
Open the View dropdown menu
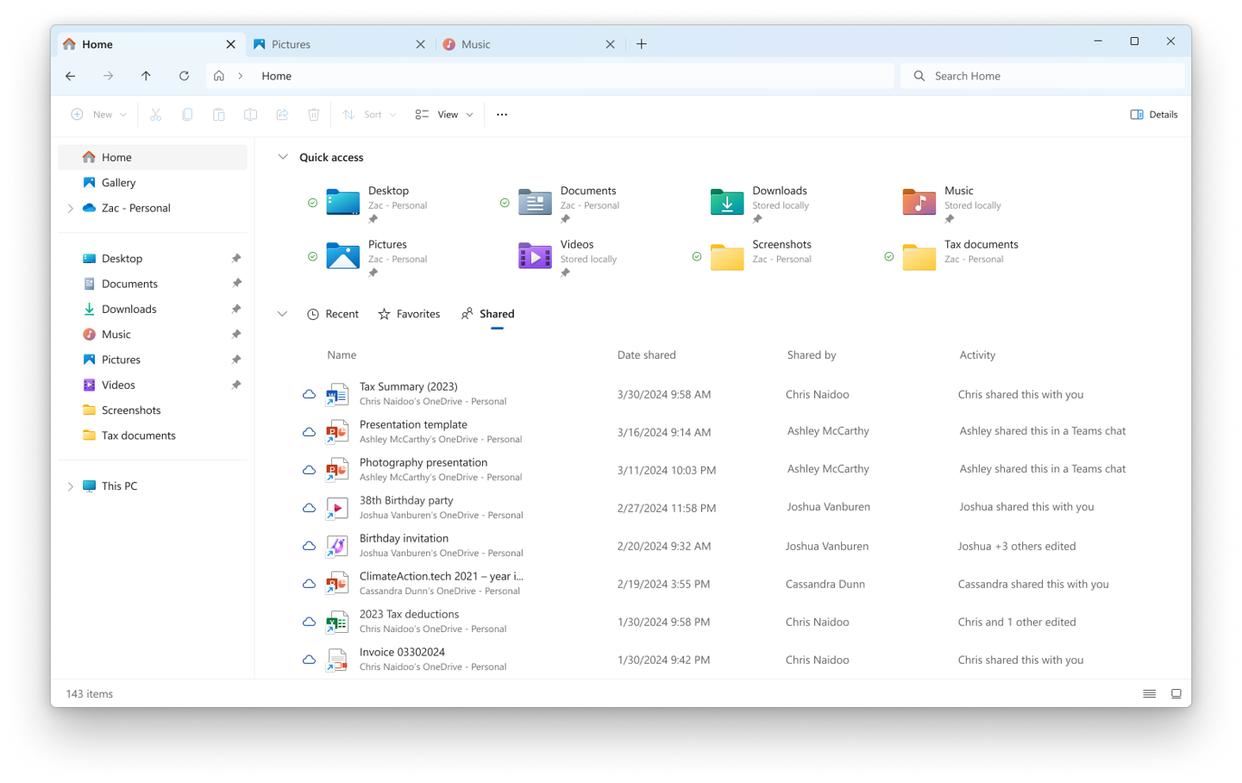coord(444,114)
